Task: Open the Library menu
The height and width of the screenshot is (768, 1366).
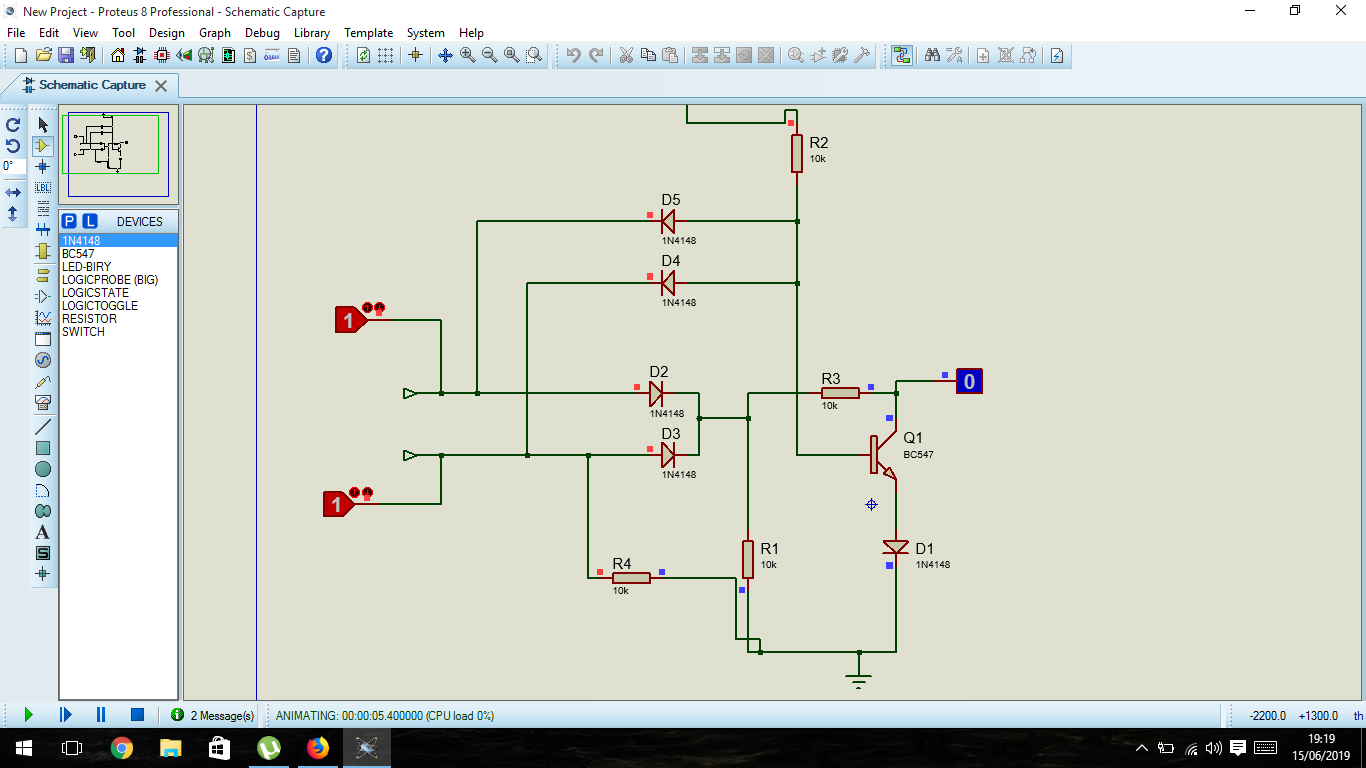Action: [312, 33]
